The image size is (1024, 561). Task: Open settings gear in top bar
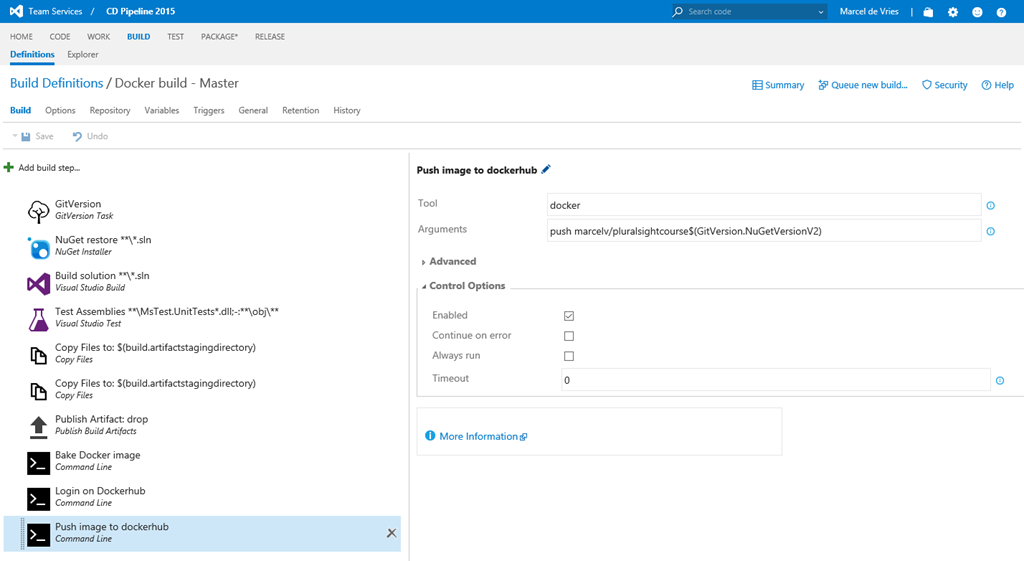(x=953, y=12)
